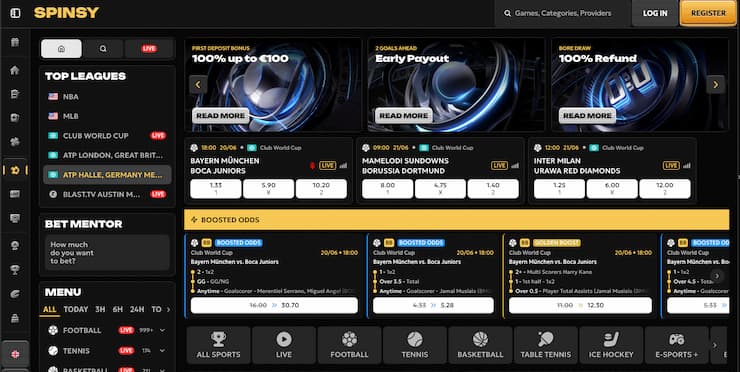The height and width of the screenshot is (372, 740).
Task: Bet on Boca Juniors win at 10.20
Action: pos(321,189)
